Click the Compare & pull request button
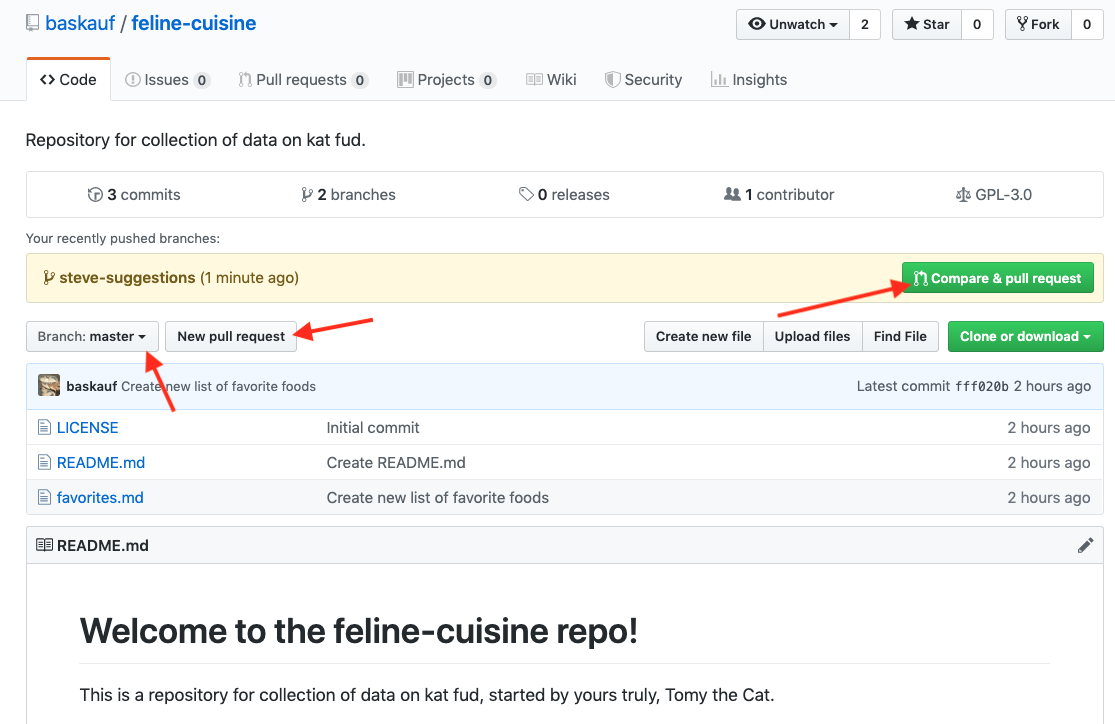1115x724 pixels. click(x=998, y=278)
